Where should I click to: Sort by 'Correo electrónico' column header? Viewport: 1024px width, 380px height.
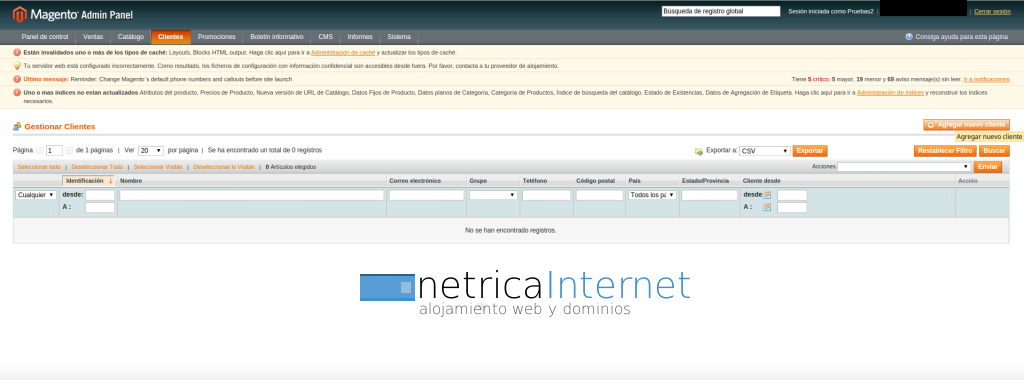pyautogui.click(x=415, y=181)
